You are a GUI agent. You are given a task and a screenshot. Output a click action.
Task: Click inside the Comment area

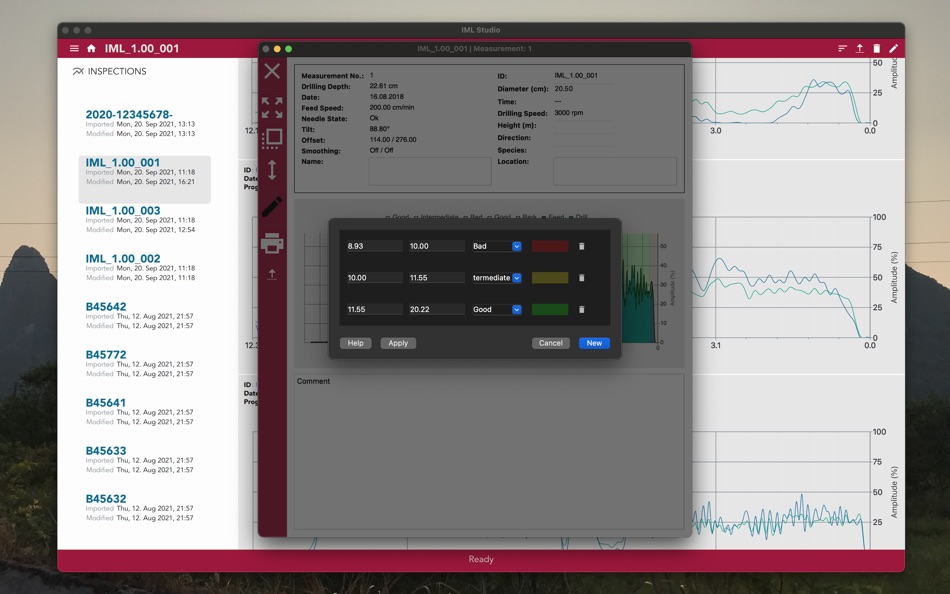coord(489,452)
